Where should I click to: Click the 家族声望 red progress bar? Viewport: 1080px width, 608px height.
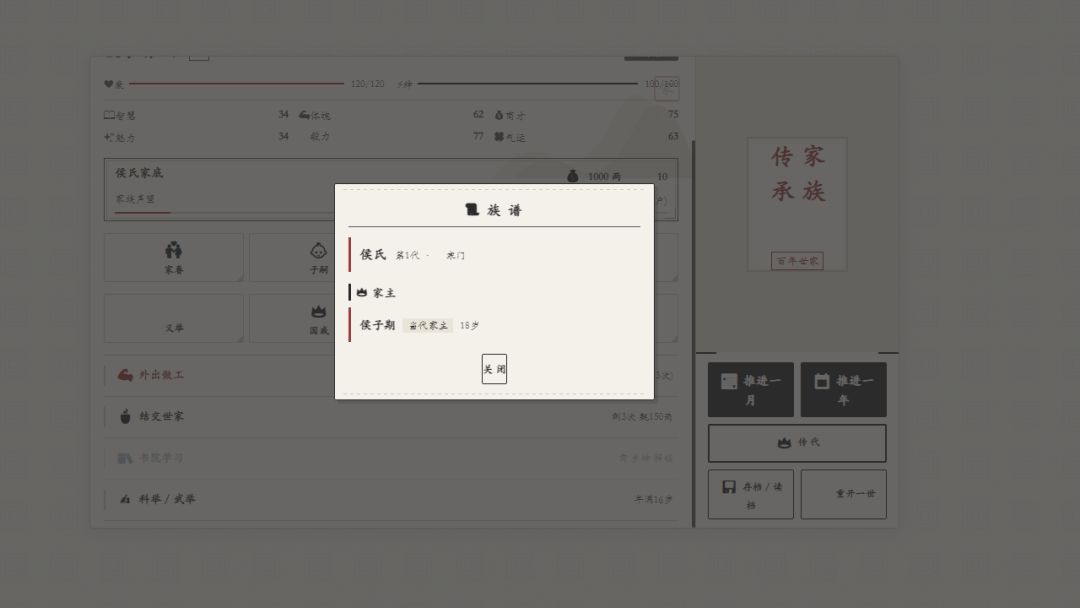(142, 213)
